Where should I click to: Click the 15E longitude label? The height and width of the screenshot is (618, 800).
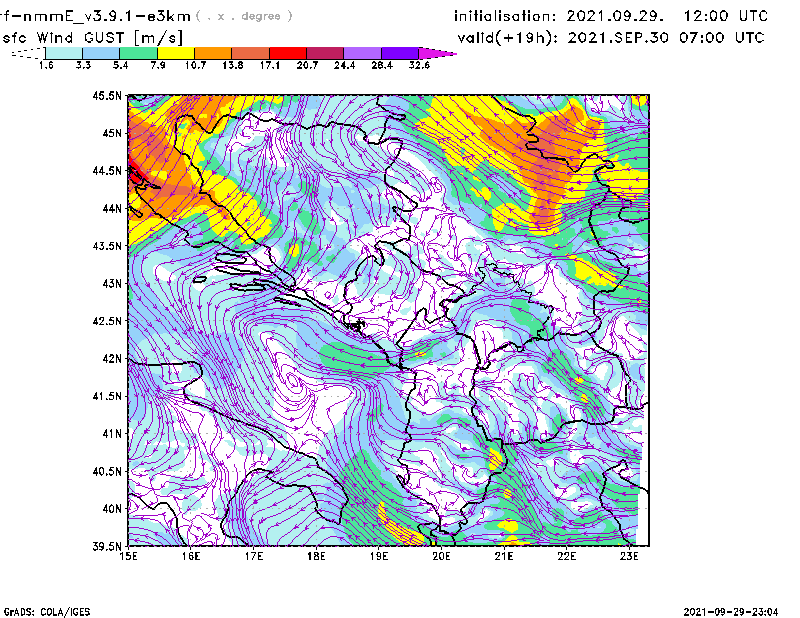point(128,556)
